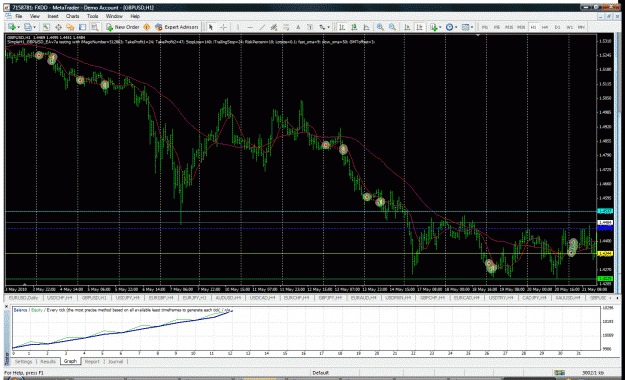Screen dimensions: 625x380
Task: Expand the Profiles dropdown arrow
Action: tap(34, 27)
